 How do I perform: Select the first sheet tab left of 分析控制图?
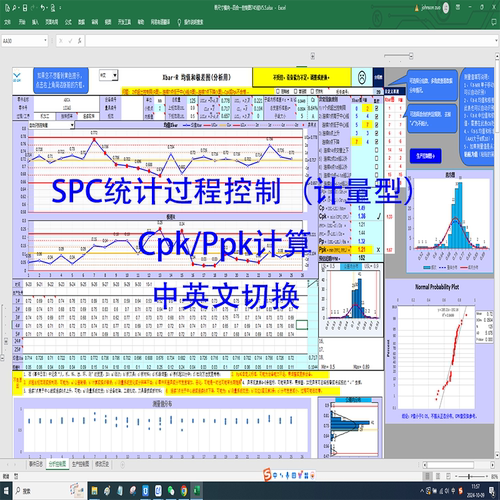(36, 464)
